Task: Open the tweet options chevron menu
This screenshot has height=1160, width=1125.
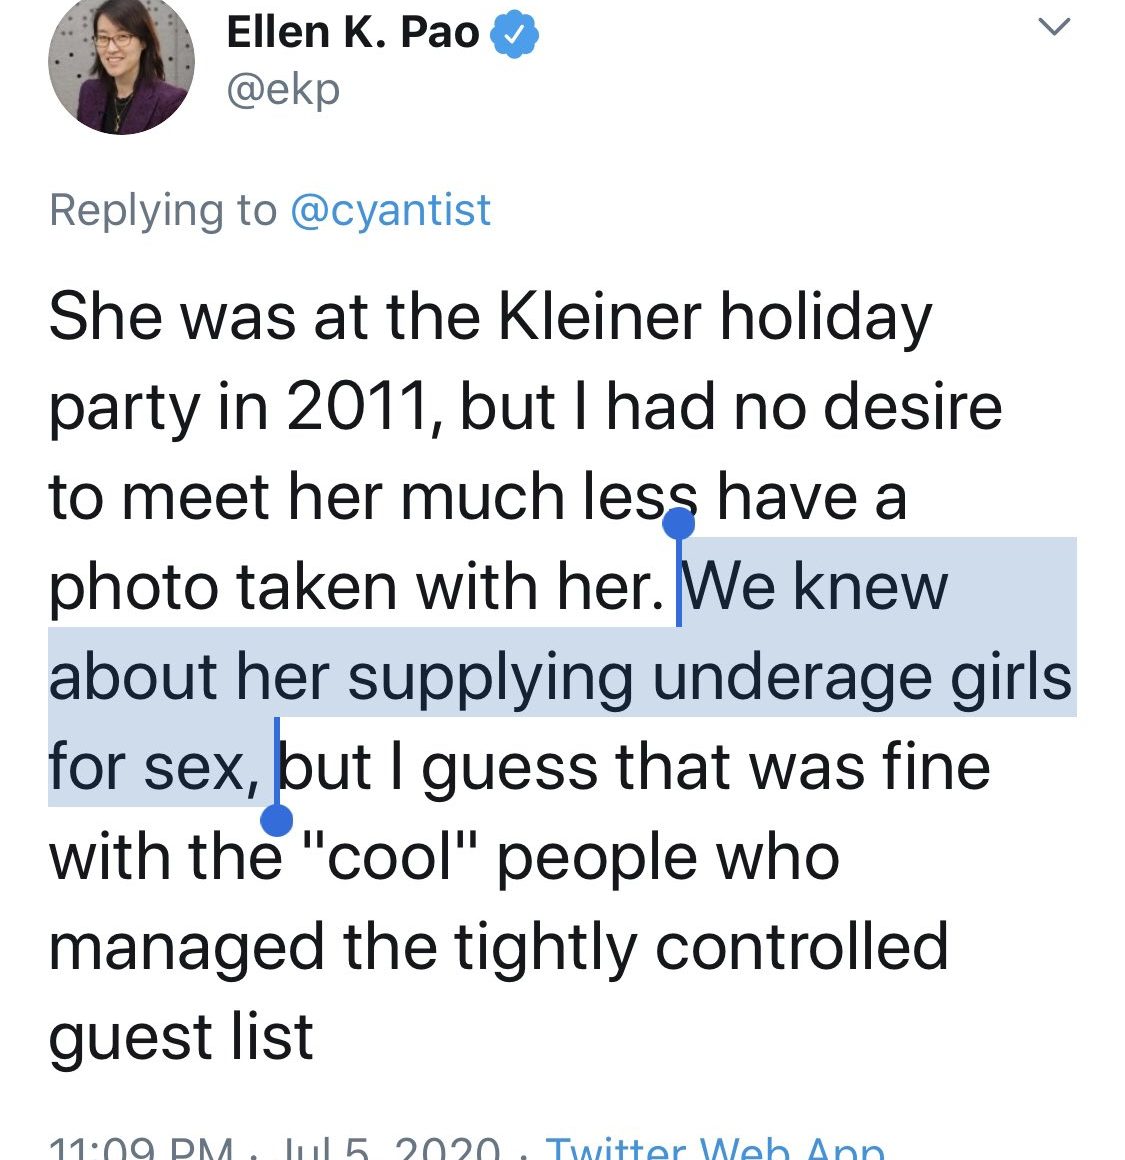Action: 1054,28
